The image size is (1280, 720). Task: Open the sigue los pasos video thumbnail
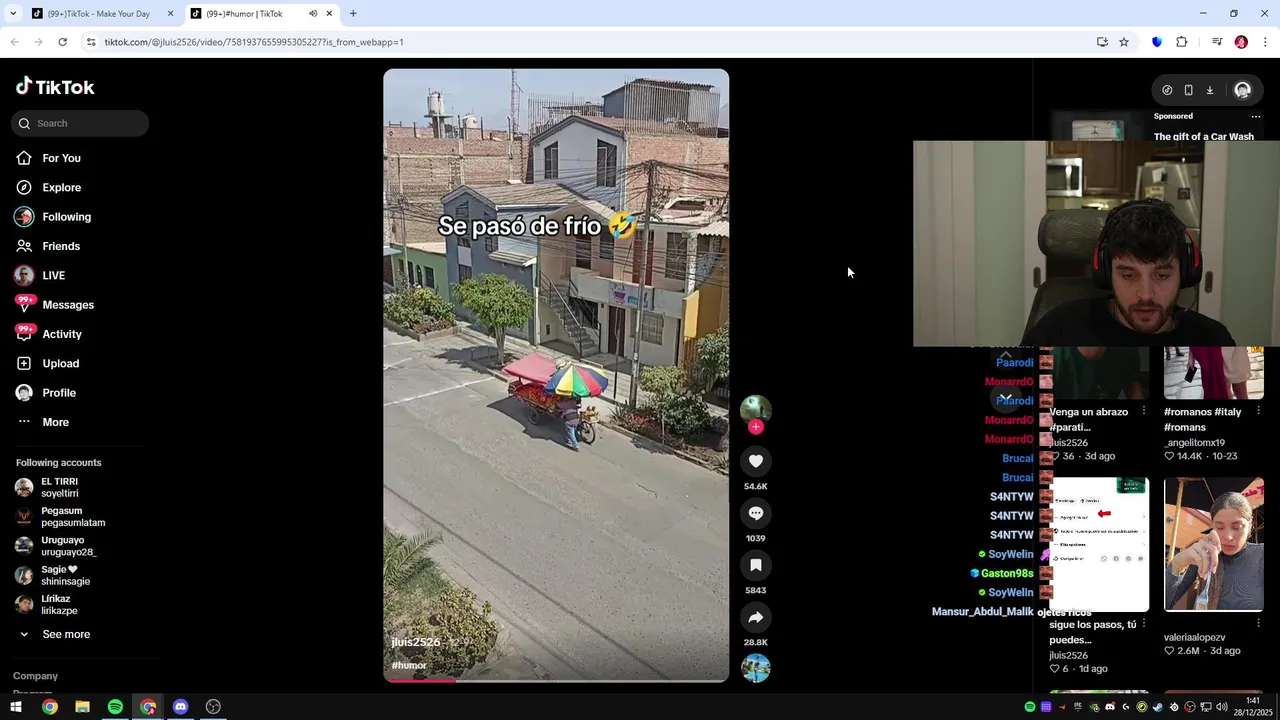[1099, 544]
